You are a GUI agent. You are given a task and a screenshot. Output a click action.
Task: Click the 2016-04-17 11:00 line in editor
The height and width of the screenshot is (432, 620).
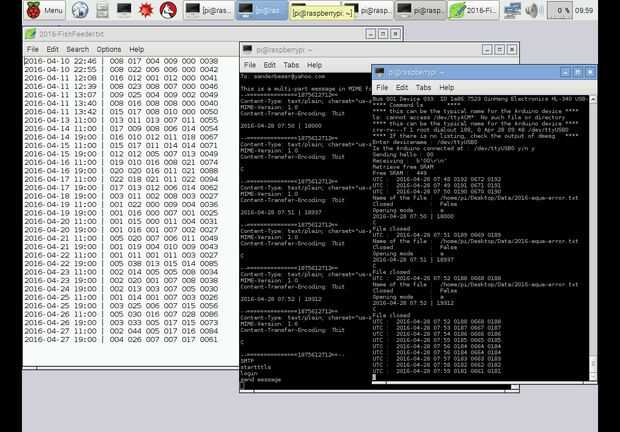pos(121,179)
